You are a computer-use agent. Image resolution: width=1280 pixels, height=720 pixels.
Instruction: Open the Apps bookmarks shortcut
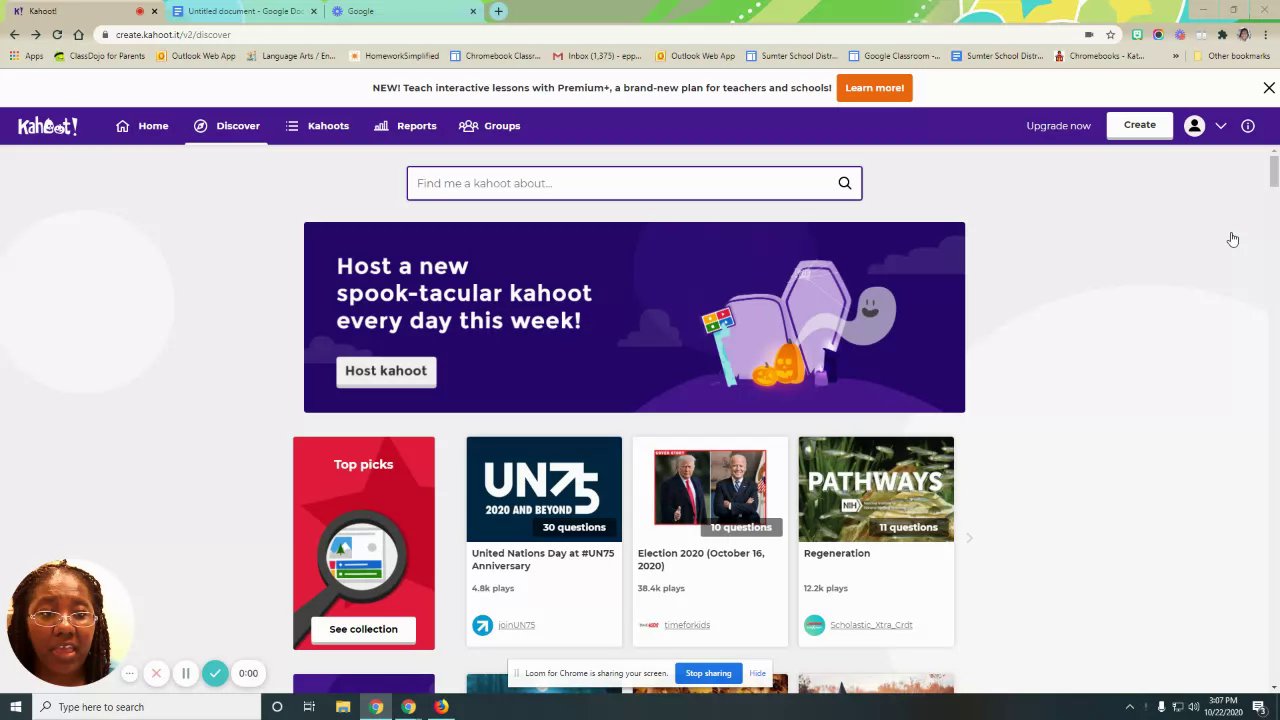(x=27, y=56)
